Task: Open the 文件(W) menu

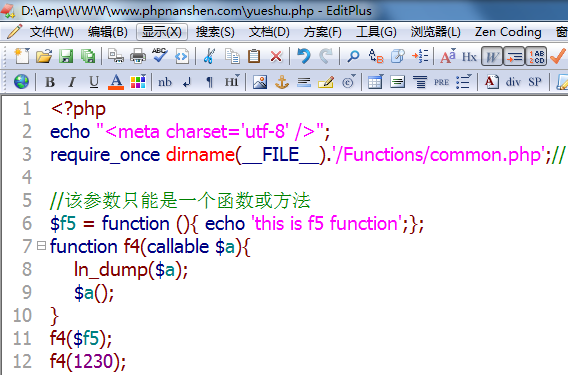Action: point(52,32)
